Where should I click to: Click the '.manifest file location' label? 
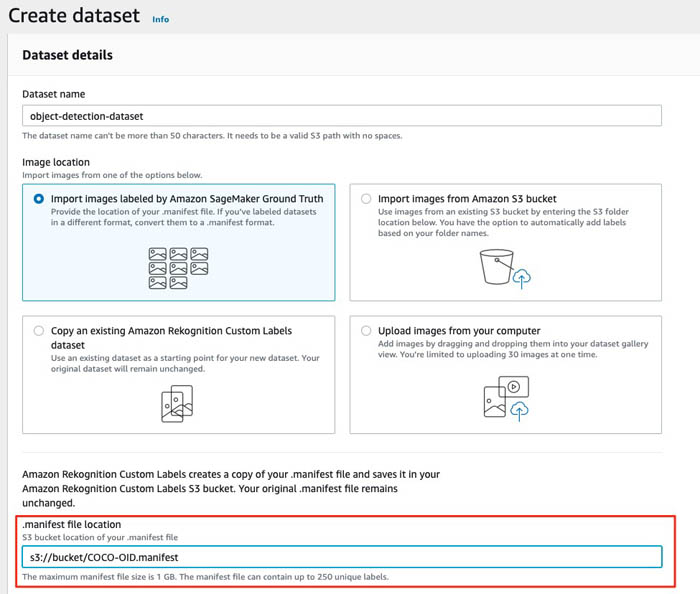coord(72,524)
